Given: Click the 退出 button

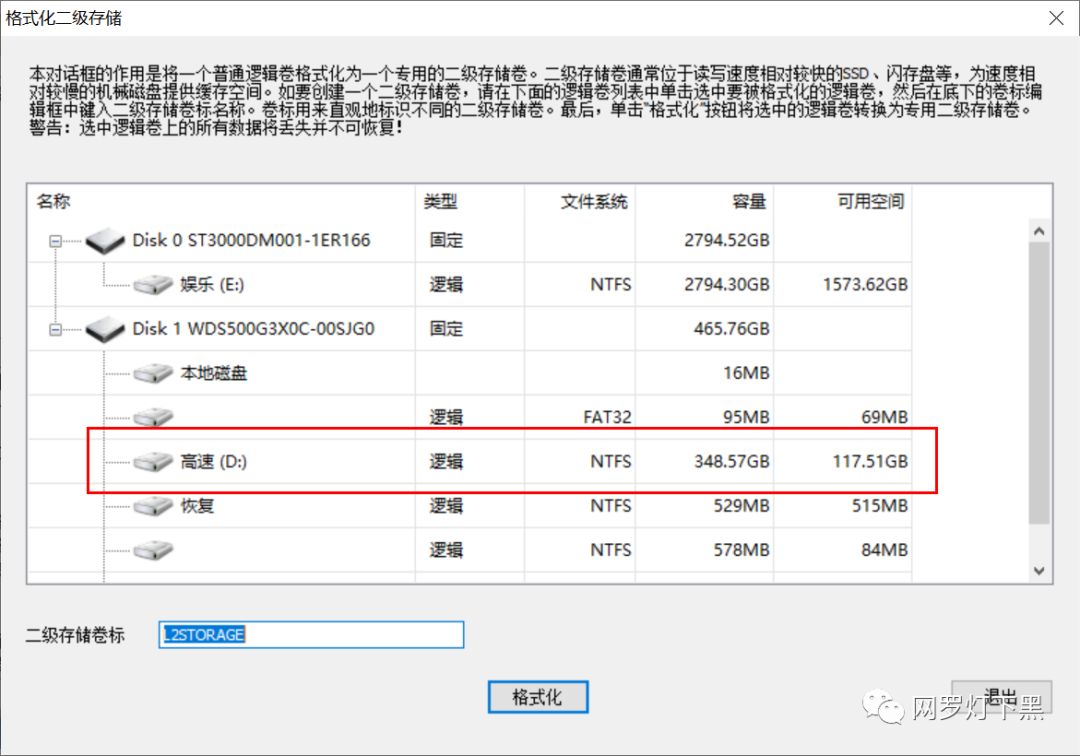Looking at the screenshot, I should coord(1001,697).
